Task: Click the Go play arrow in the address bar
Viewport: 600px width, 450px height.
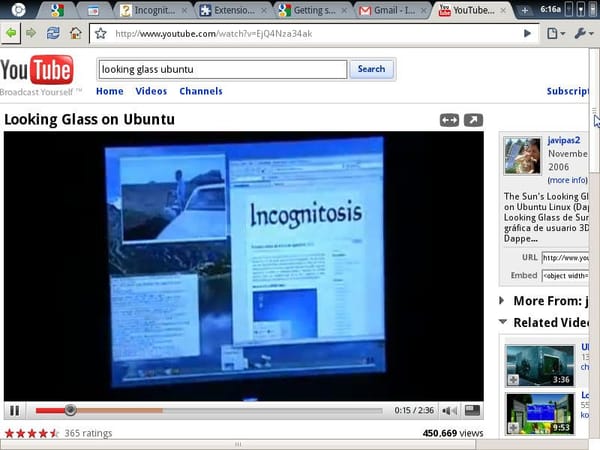Action: click(x=527, y=34)
